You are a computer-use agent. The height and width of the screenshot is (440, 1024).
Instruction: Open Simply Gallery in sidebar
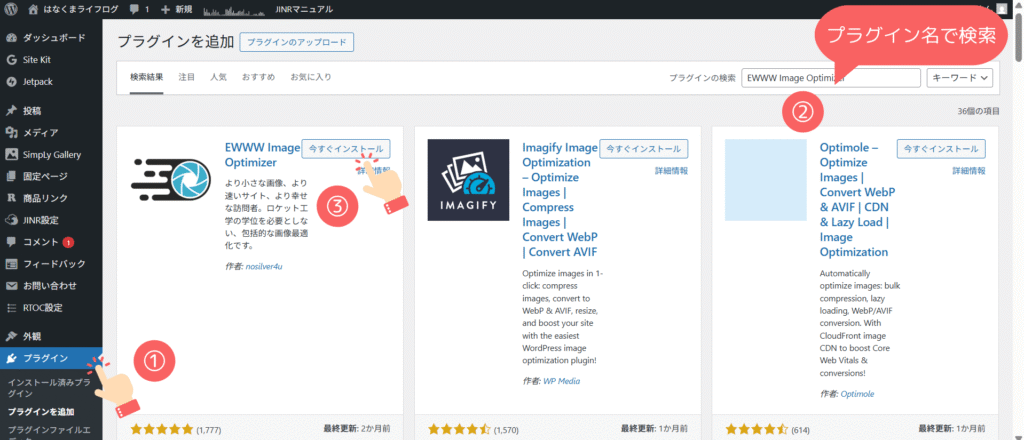coord(52,155)
